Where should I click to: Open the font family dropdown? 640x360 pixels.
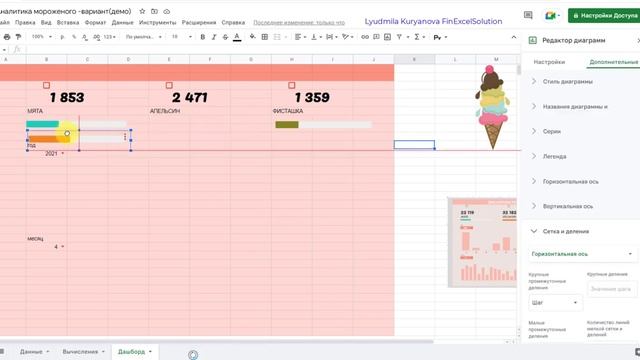(x=143, y=37)
